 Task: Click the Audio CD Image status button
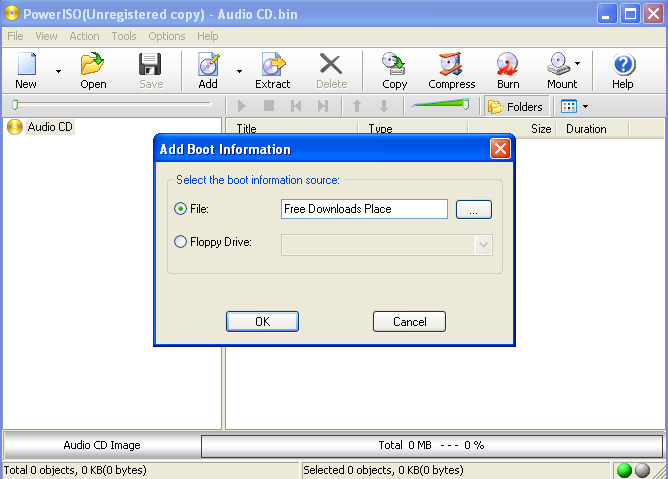pyautogui.click(x=102, y=445)
